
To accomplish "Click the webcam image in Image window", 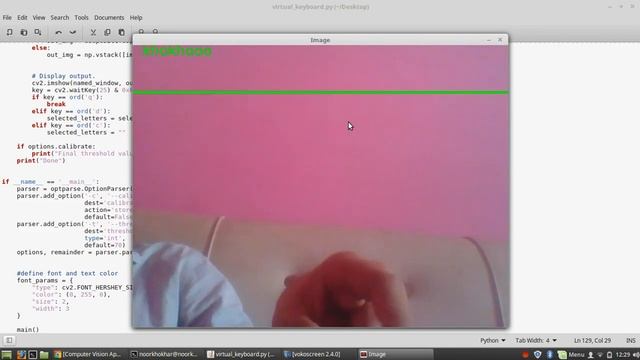I will click(x=320, y=186).
